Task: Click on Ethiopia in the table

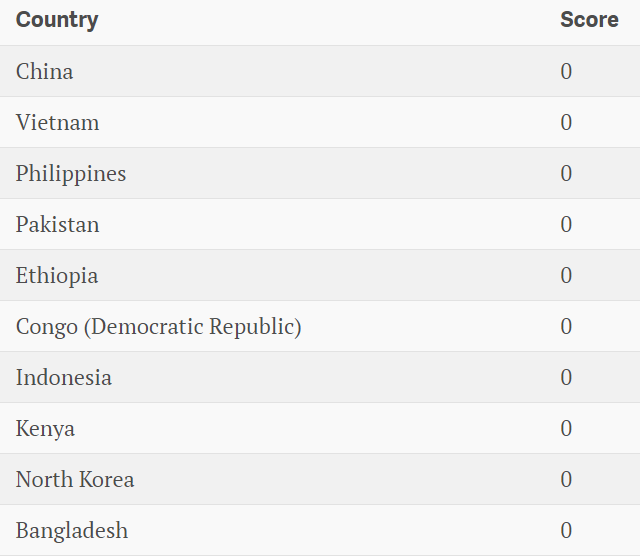Action: (x=57, y=275)
